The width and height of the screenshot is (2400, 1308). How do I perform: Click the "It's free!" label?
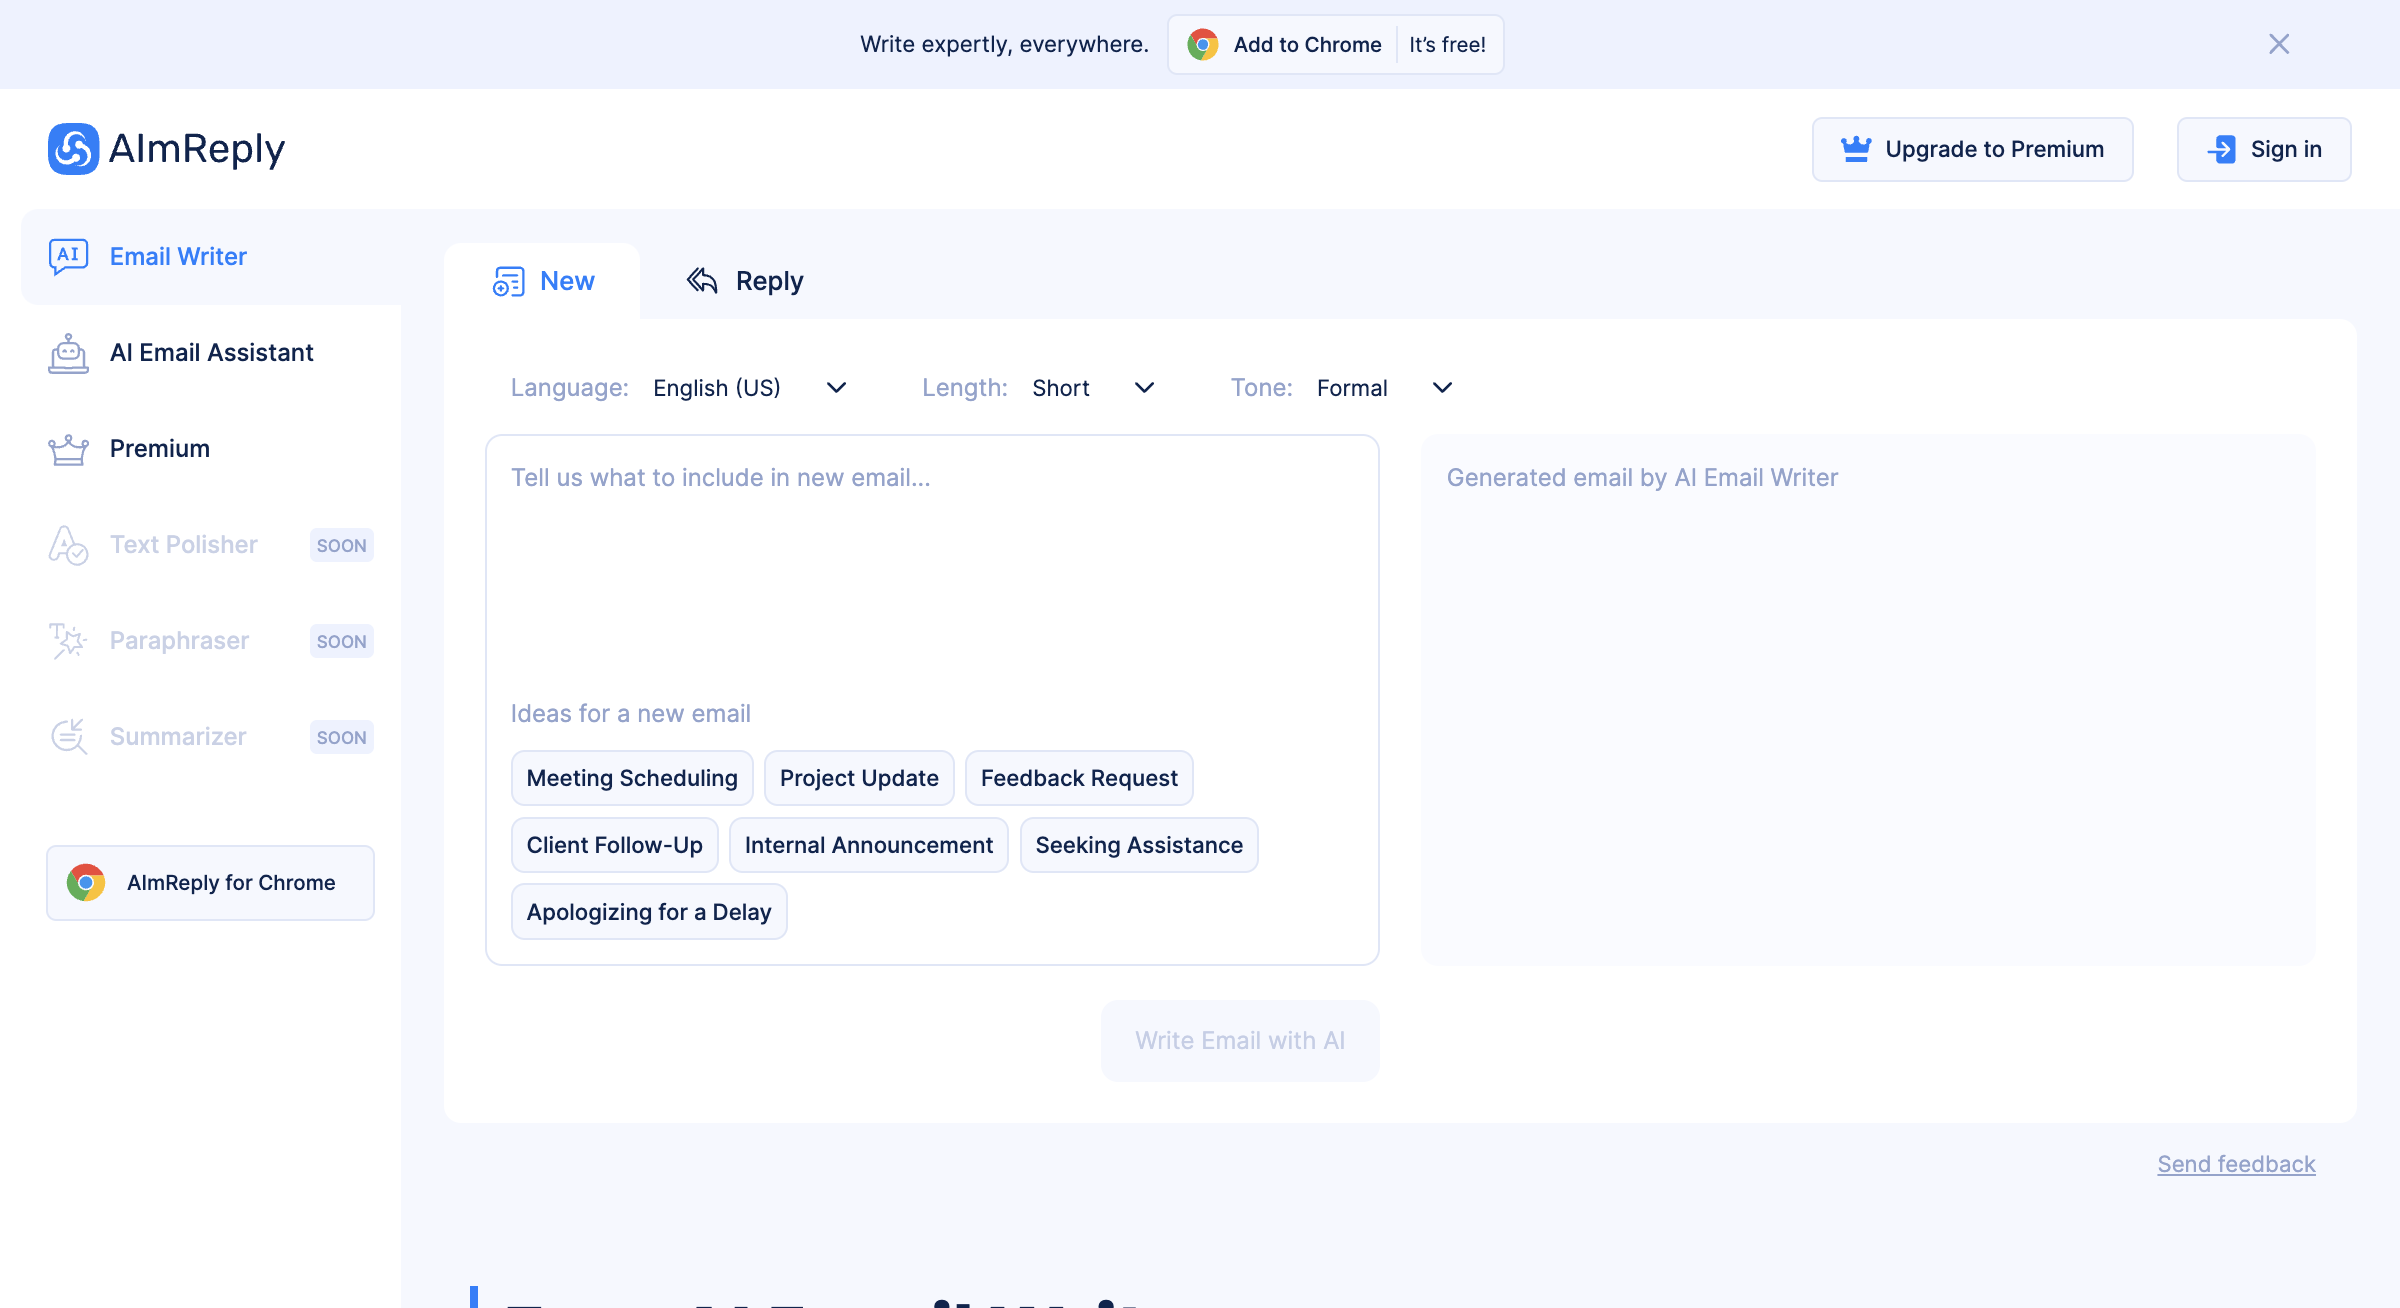pyautogui.click(x=1447, y=44)
